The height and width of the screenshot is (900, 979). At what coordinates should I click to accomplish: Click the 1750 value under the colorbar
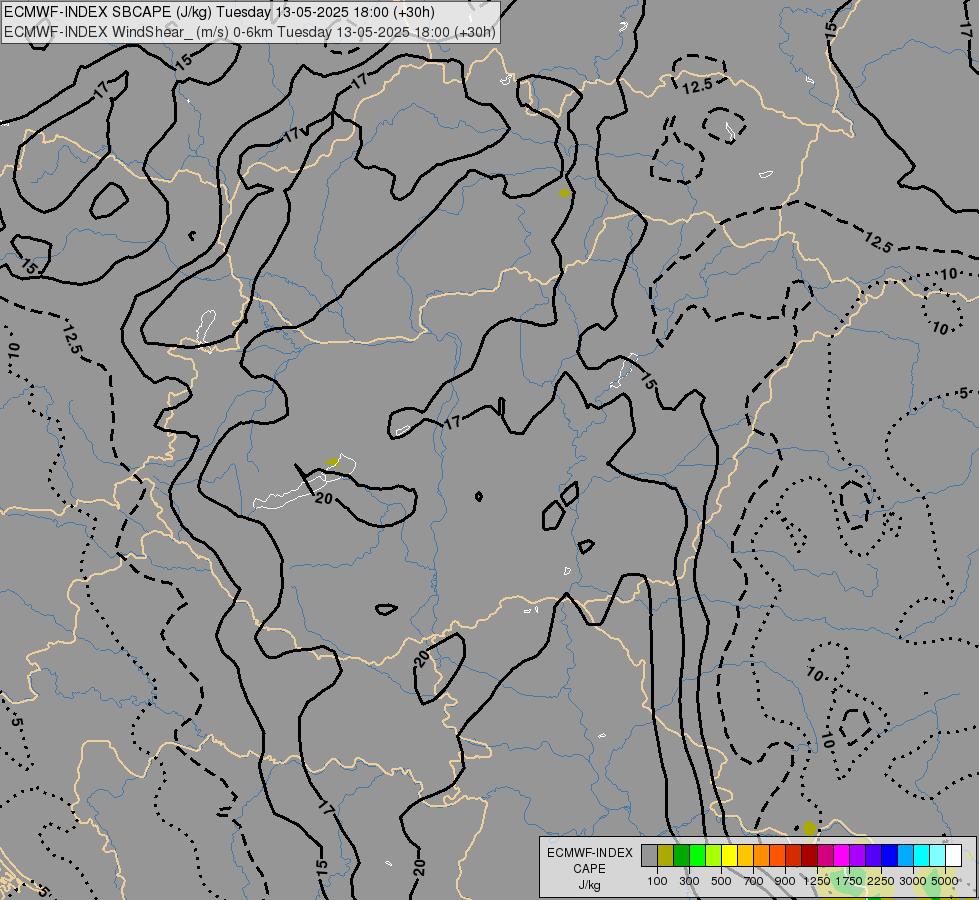(849, 881)
